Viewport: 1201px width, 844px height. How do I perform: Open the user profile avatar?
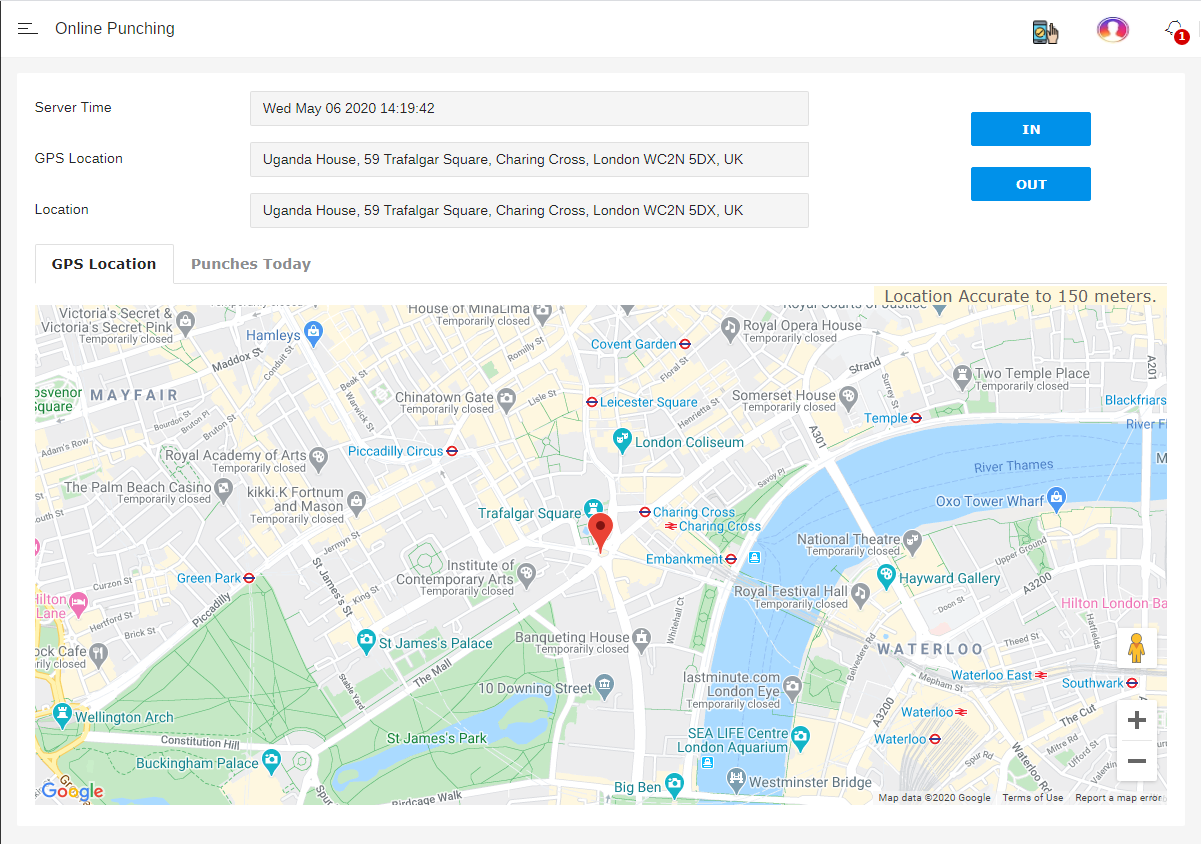pos(1112,29)
